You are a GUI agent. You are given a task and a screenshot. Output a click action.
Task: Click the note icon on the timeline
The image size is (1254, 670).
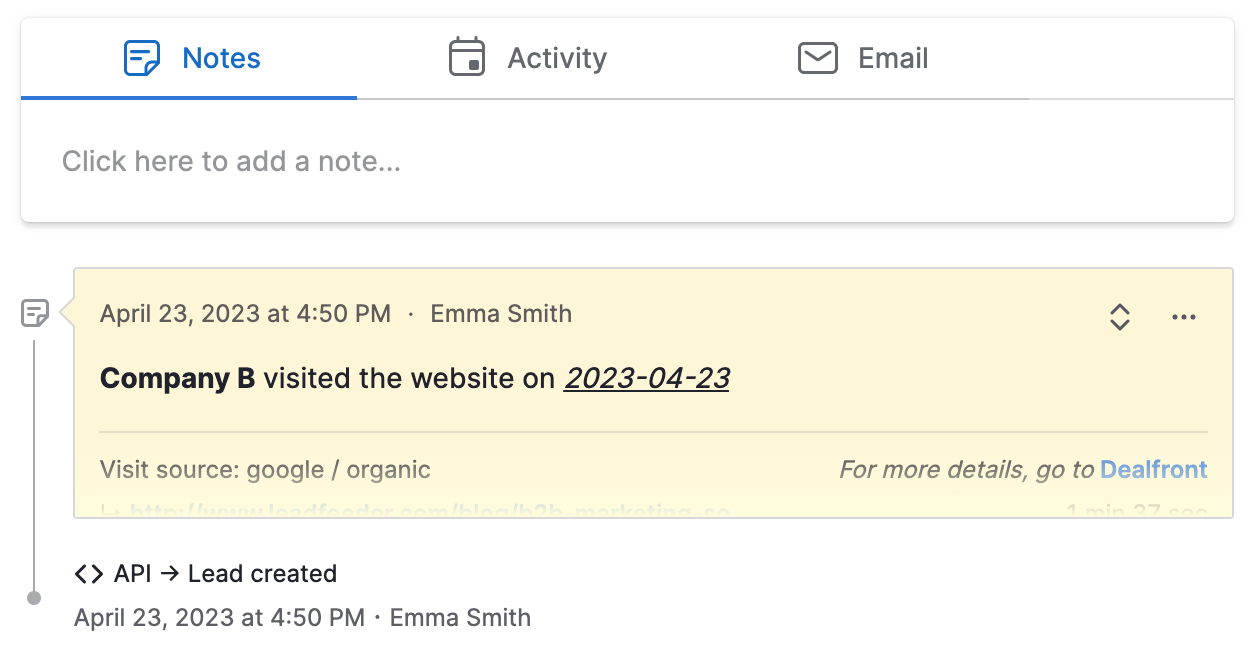(x=35, y=314)
